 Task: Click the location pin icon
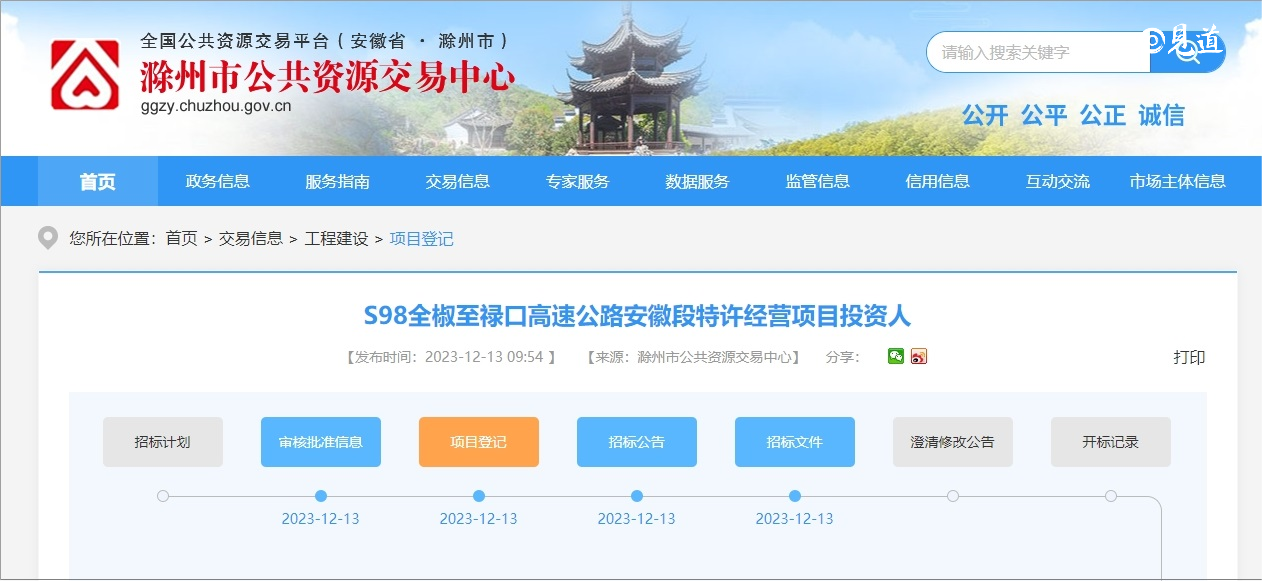pyautogui.click(x=47, y=238)
